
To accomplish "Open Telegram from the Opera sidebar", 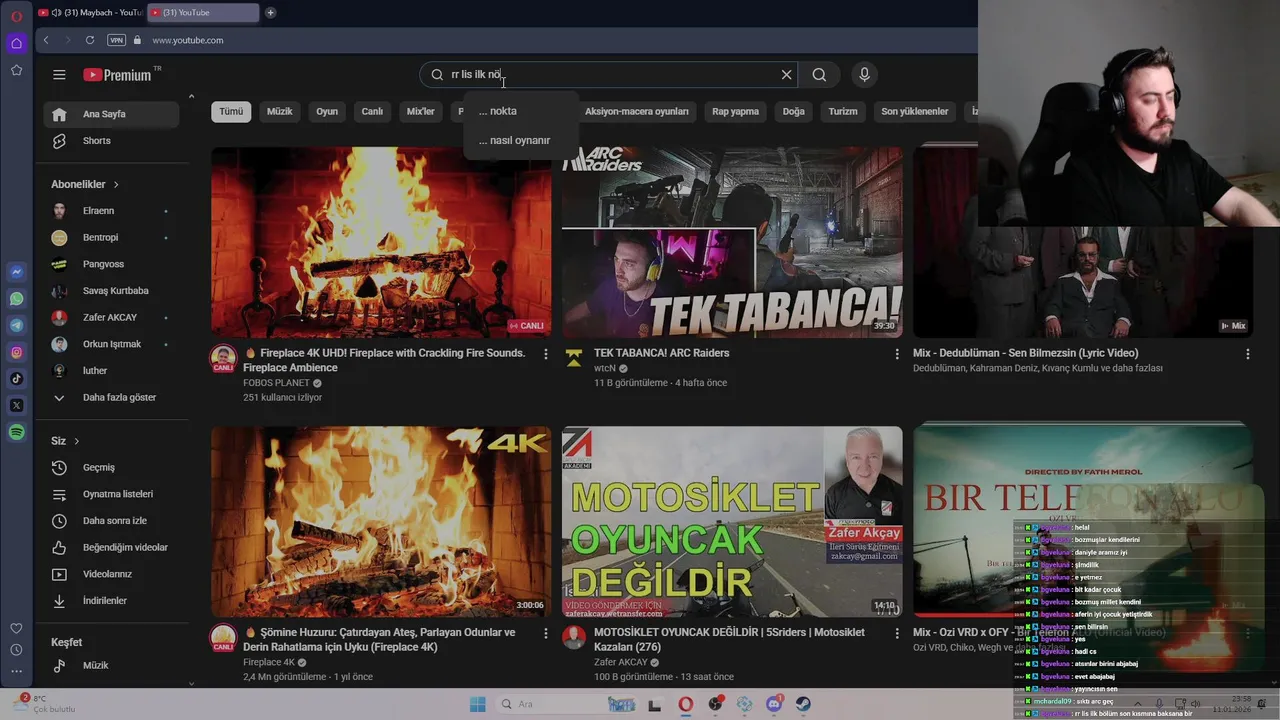I will coord(17,325).
